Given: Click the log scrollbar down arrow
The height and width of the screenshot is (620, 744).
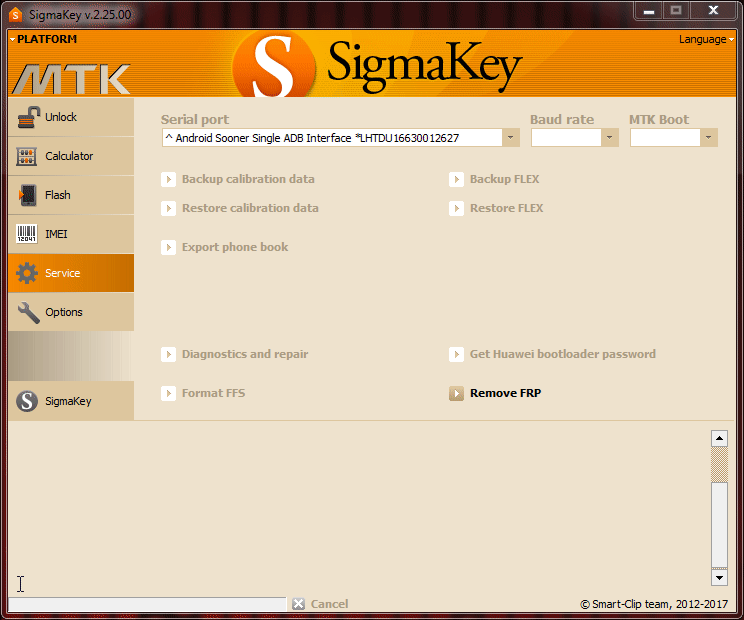Looking at the screenshot, I should click(x=719, y=577).
